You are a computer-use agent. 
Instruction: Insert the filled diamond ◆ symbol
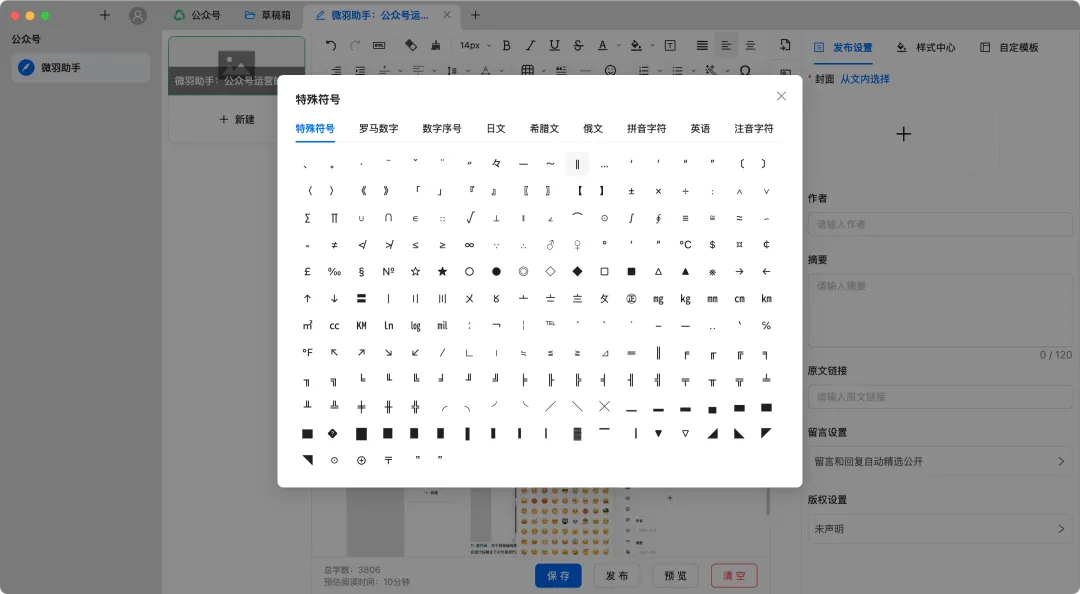(x=577, y=272)
